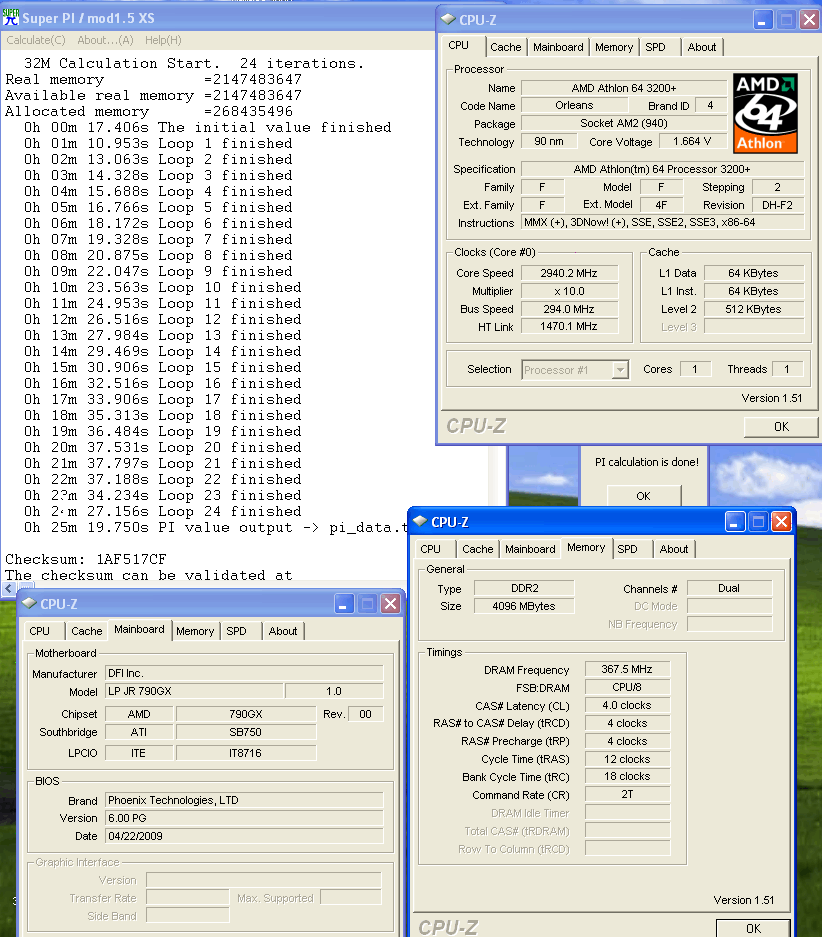
Task: Switch to Memory tab in top CPU-Z window
Action: coord(614,47)
